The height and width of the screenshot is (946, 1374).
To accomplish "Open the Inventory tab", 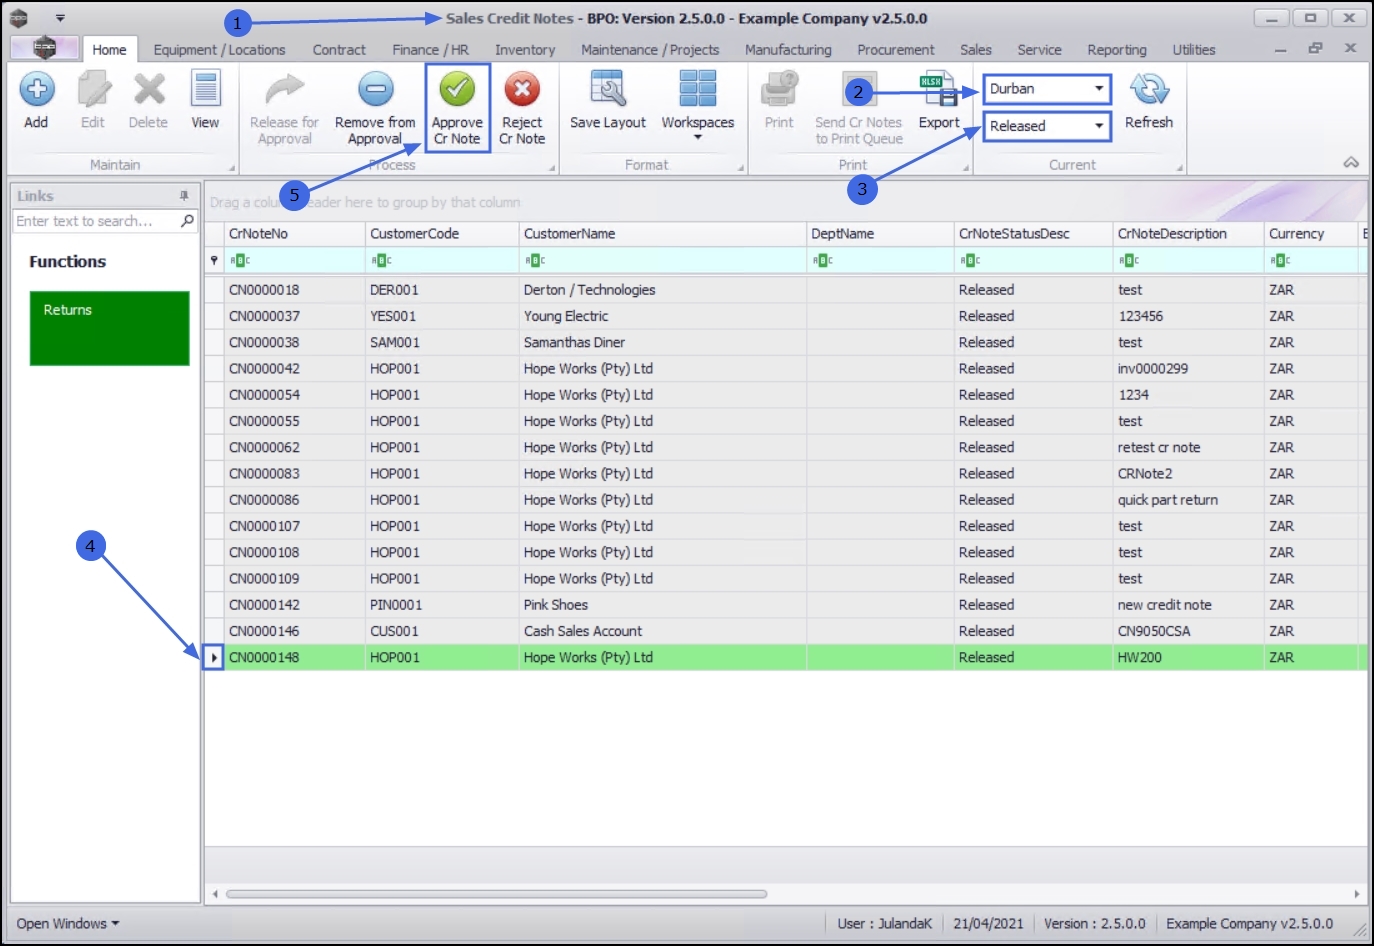I will (x=525, y=50).
